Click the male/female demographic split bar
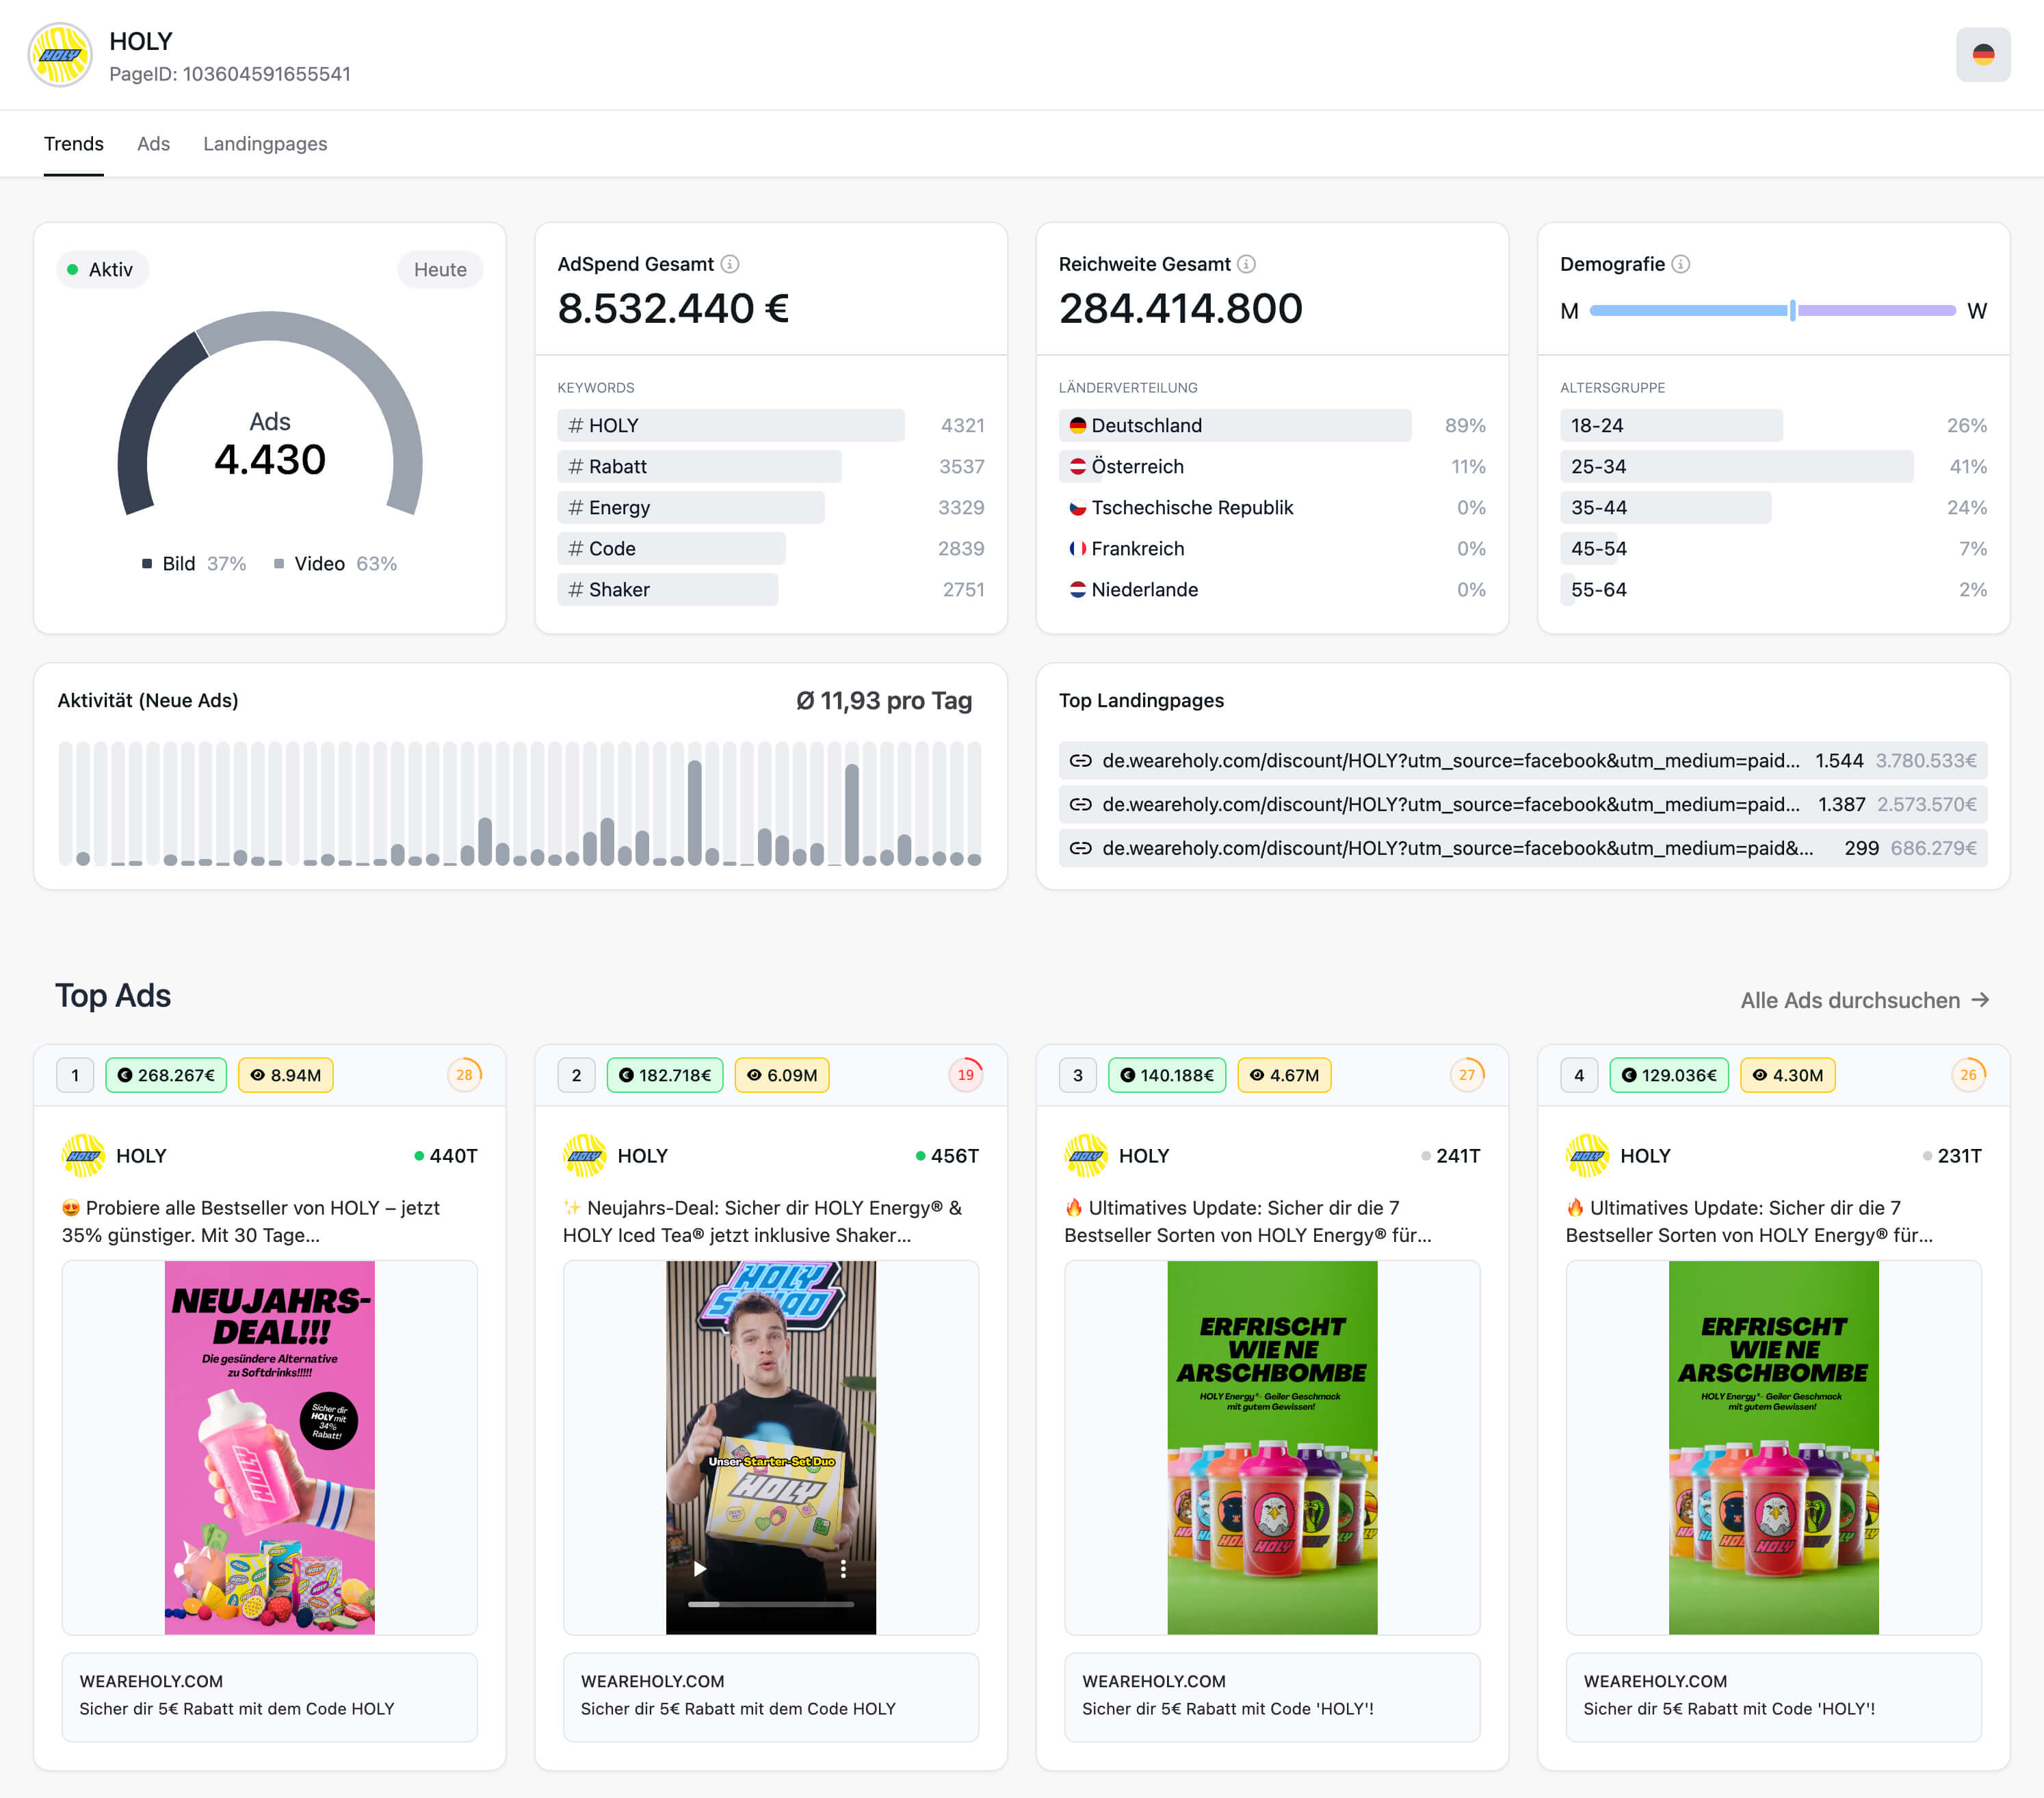The image size is (2044, 1798). tap(1773, 311)
